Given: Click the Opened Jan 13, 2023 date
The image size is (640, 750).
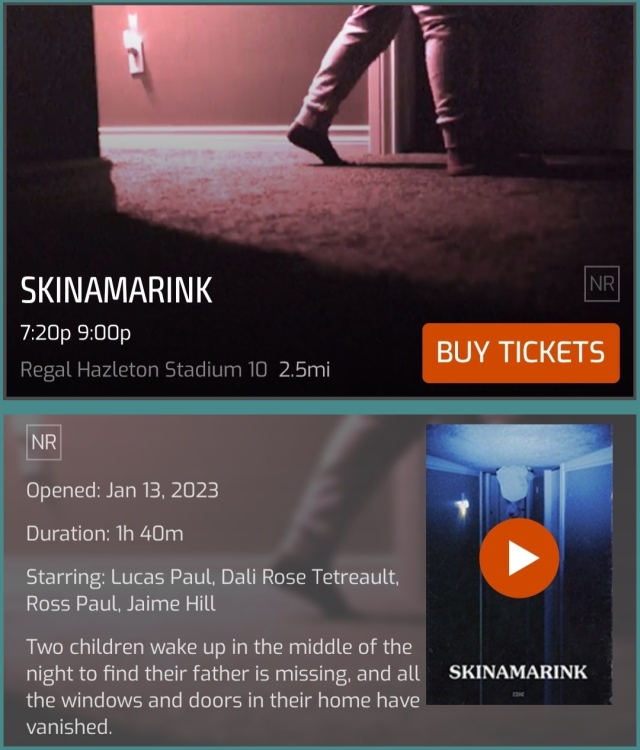Looking at the screenshot, I should point(122,490).
